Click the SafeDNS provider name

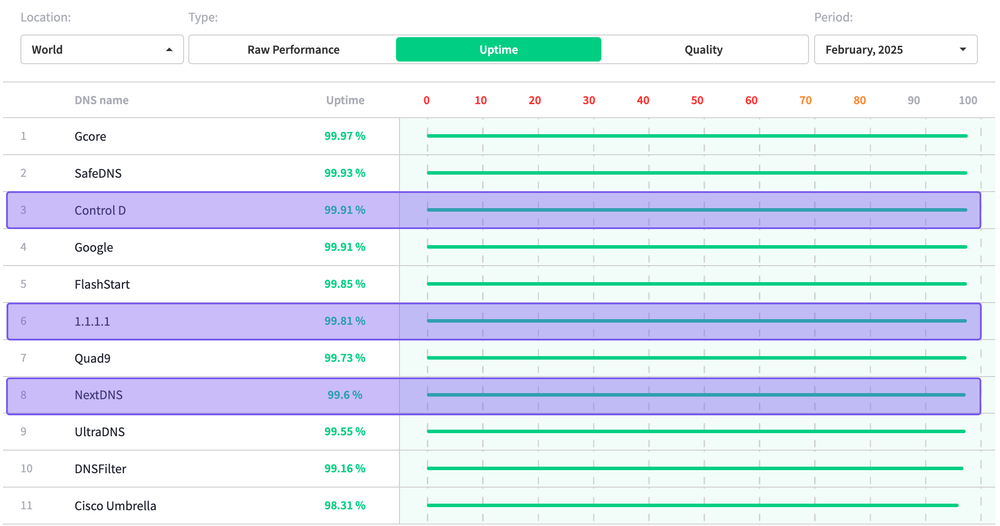click(x=100, y=173)
